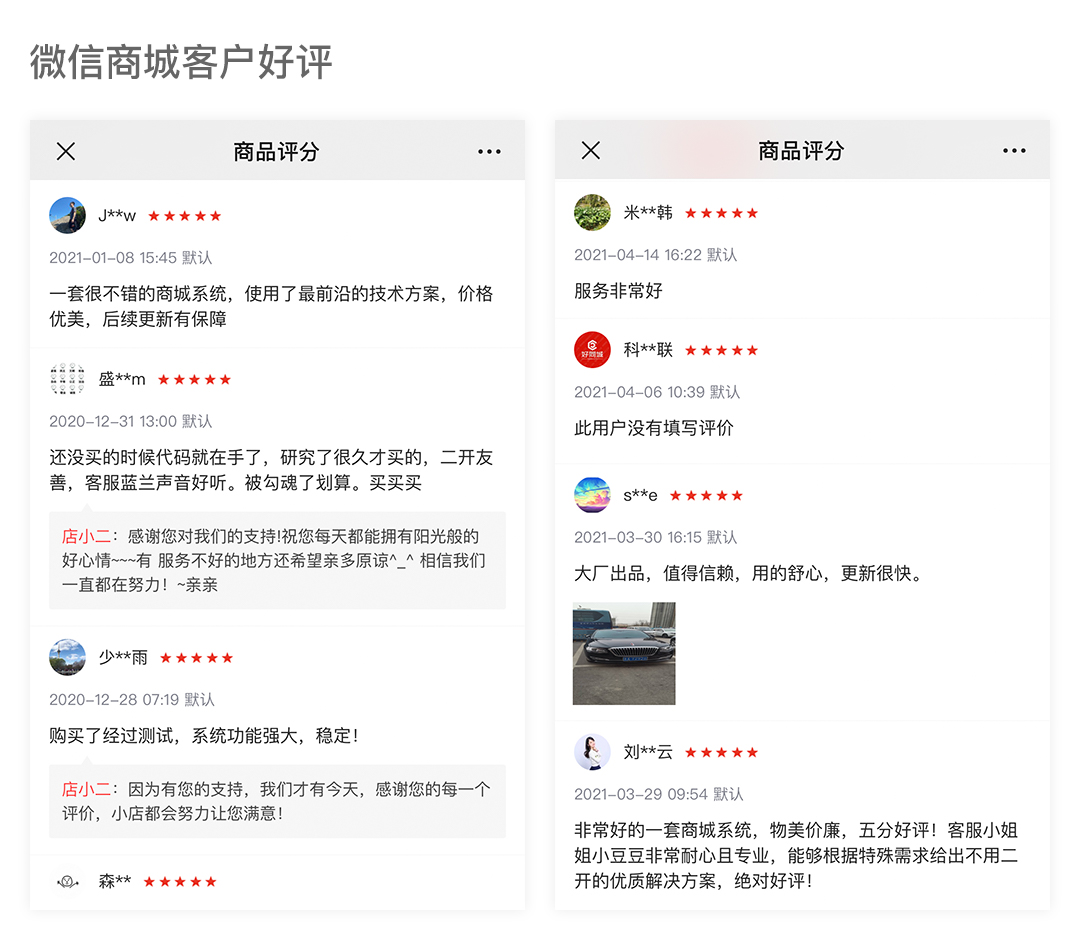Click timestamp 2021-04-14 16:22 默认
Image resolution: width=1080 pixels, height=930 pixels.
656,255
